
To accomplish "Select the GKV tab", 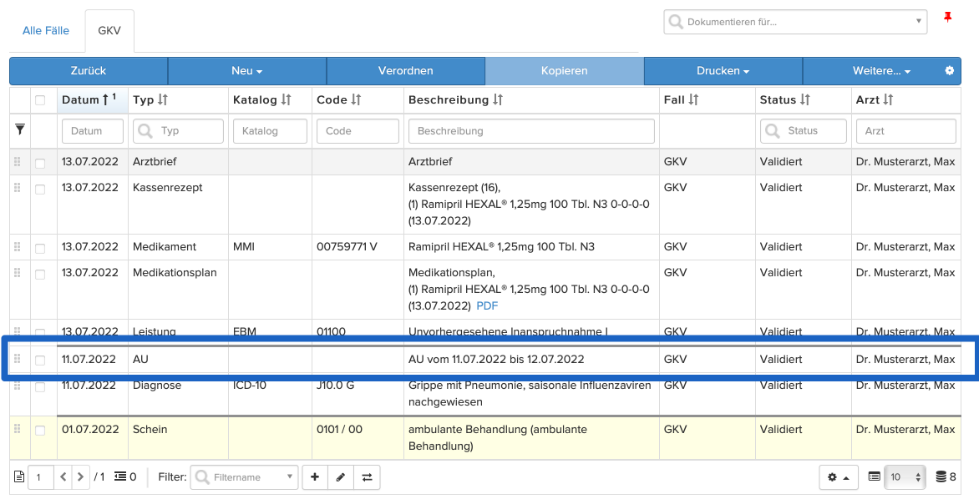I will click(109, 31).
